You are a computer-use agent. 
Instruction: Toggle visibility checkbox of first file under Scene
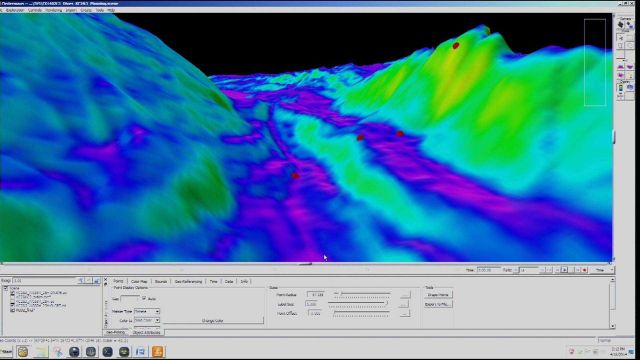pos(13,293)
